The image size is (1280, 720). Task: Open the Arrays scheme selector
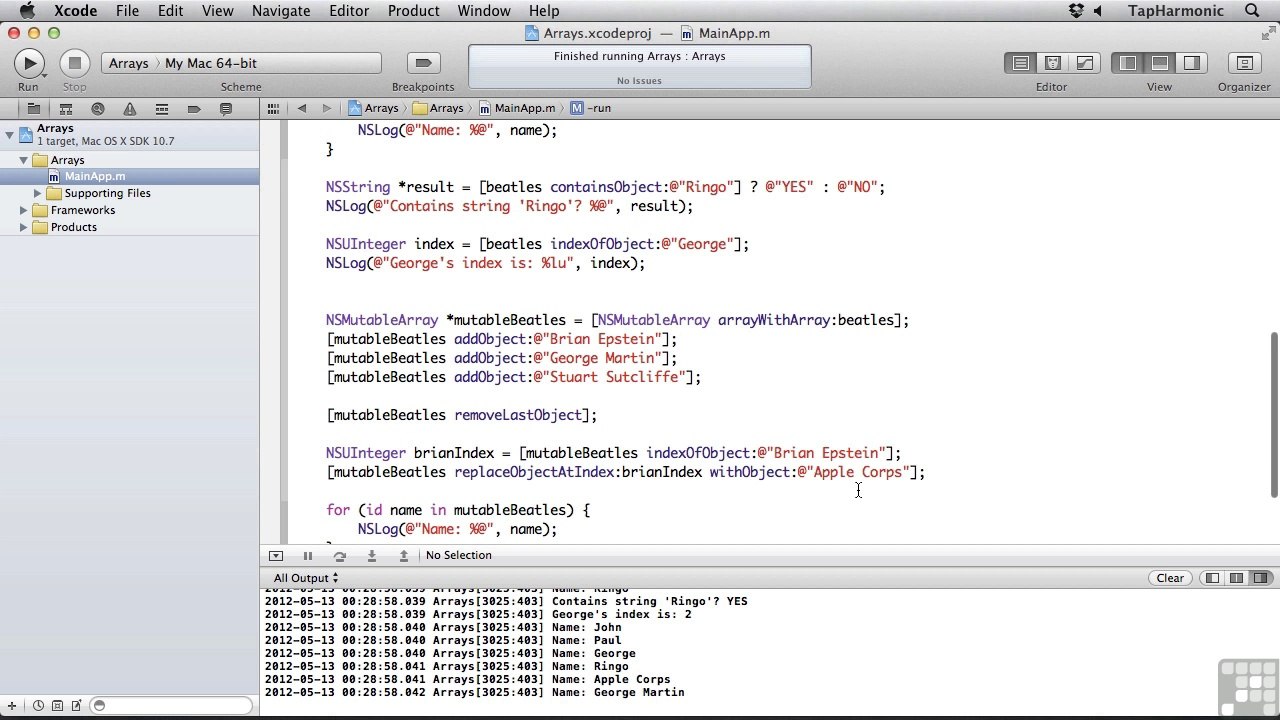click(129, 63)
